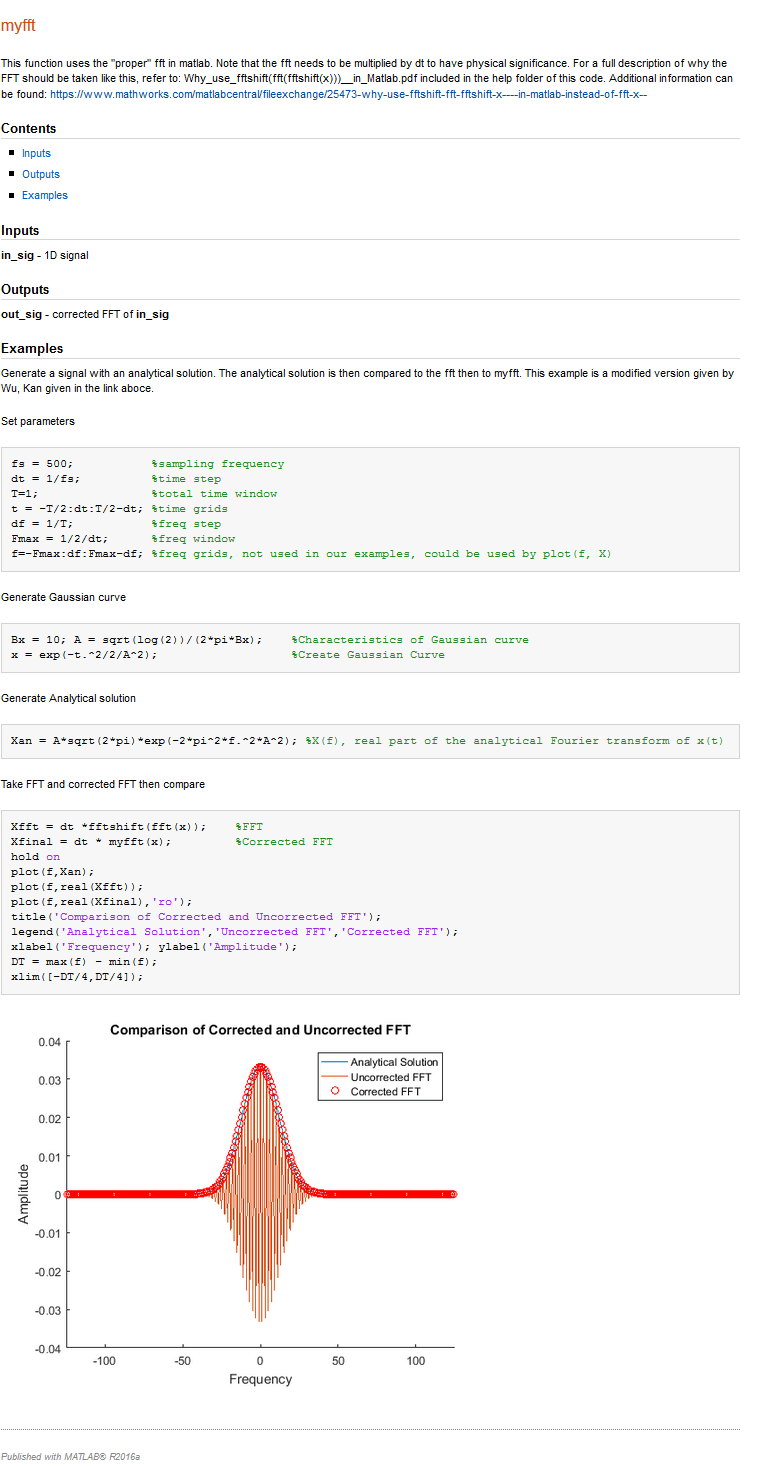
Task: Click the 'T=1;' code line
Action: click(x=25, y=494)
